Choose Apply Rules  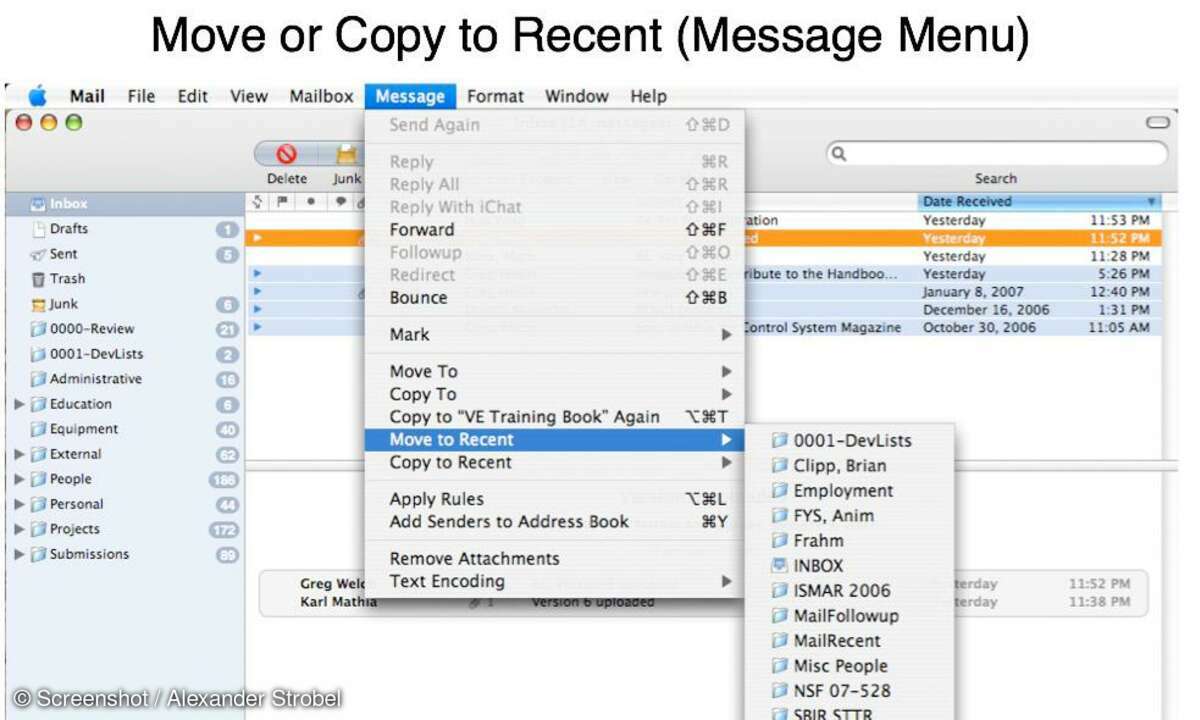(x=554, y=499)
